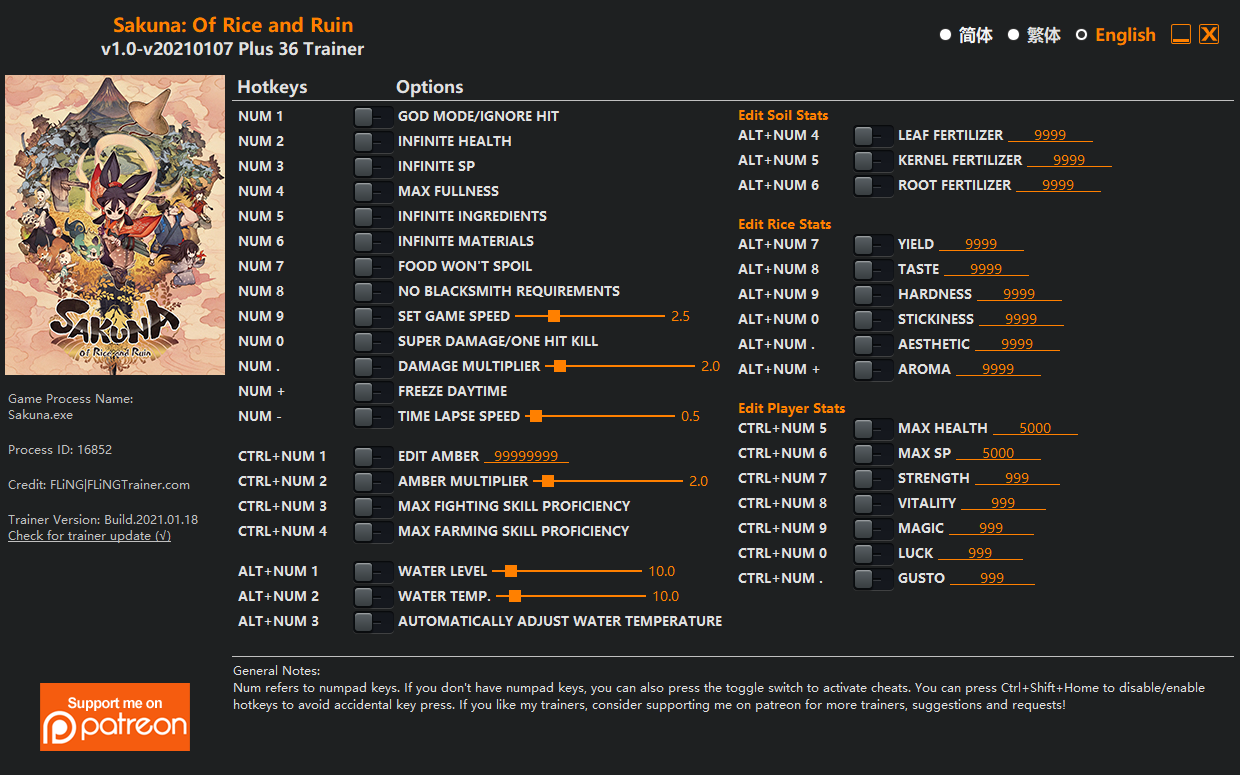Minimize the trainer window
Image resolution: width=1240 pixels, height=775 pixels.
click(1181, 35)
